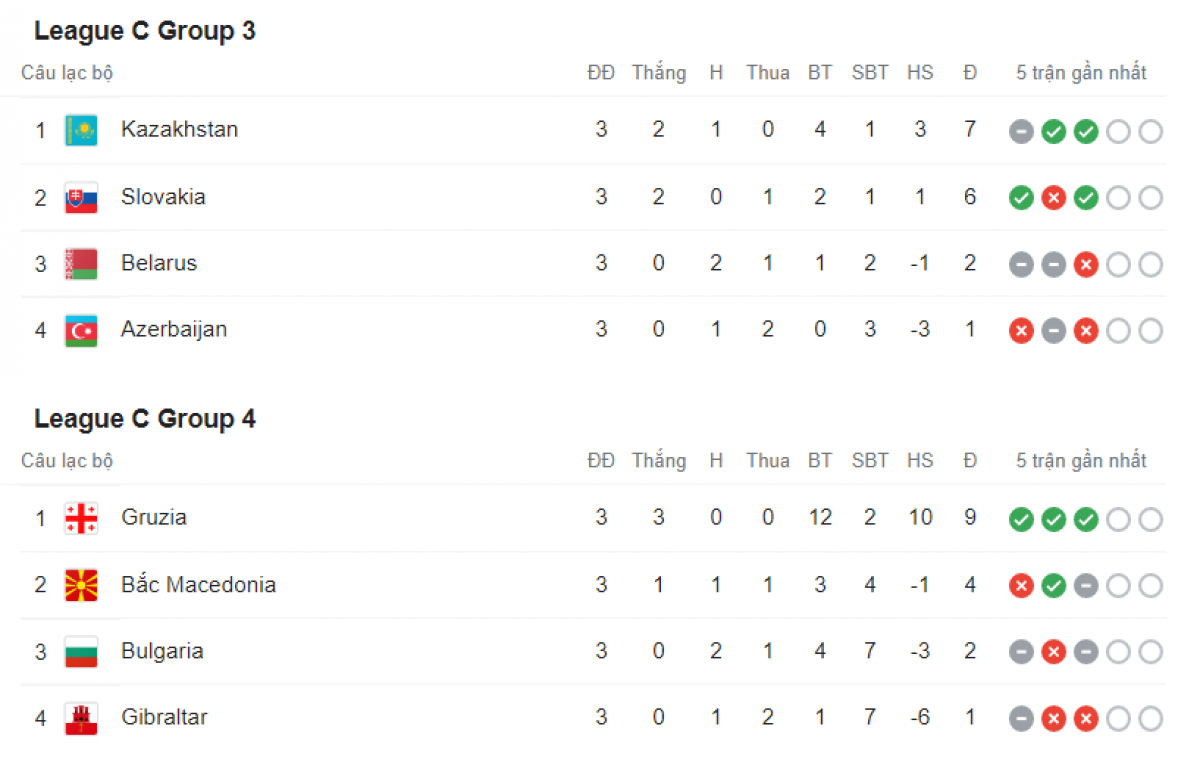Viewport: 1200px width, 773px height.
Task: Click Belarus's red loss result icon
Action: (1086, 265)
